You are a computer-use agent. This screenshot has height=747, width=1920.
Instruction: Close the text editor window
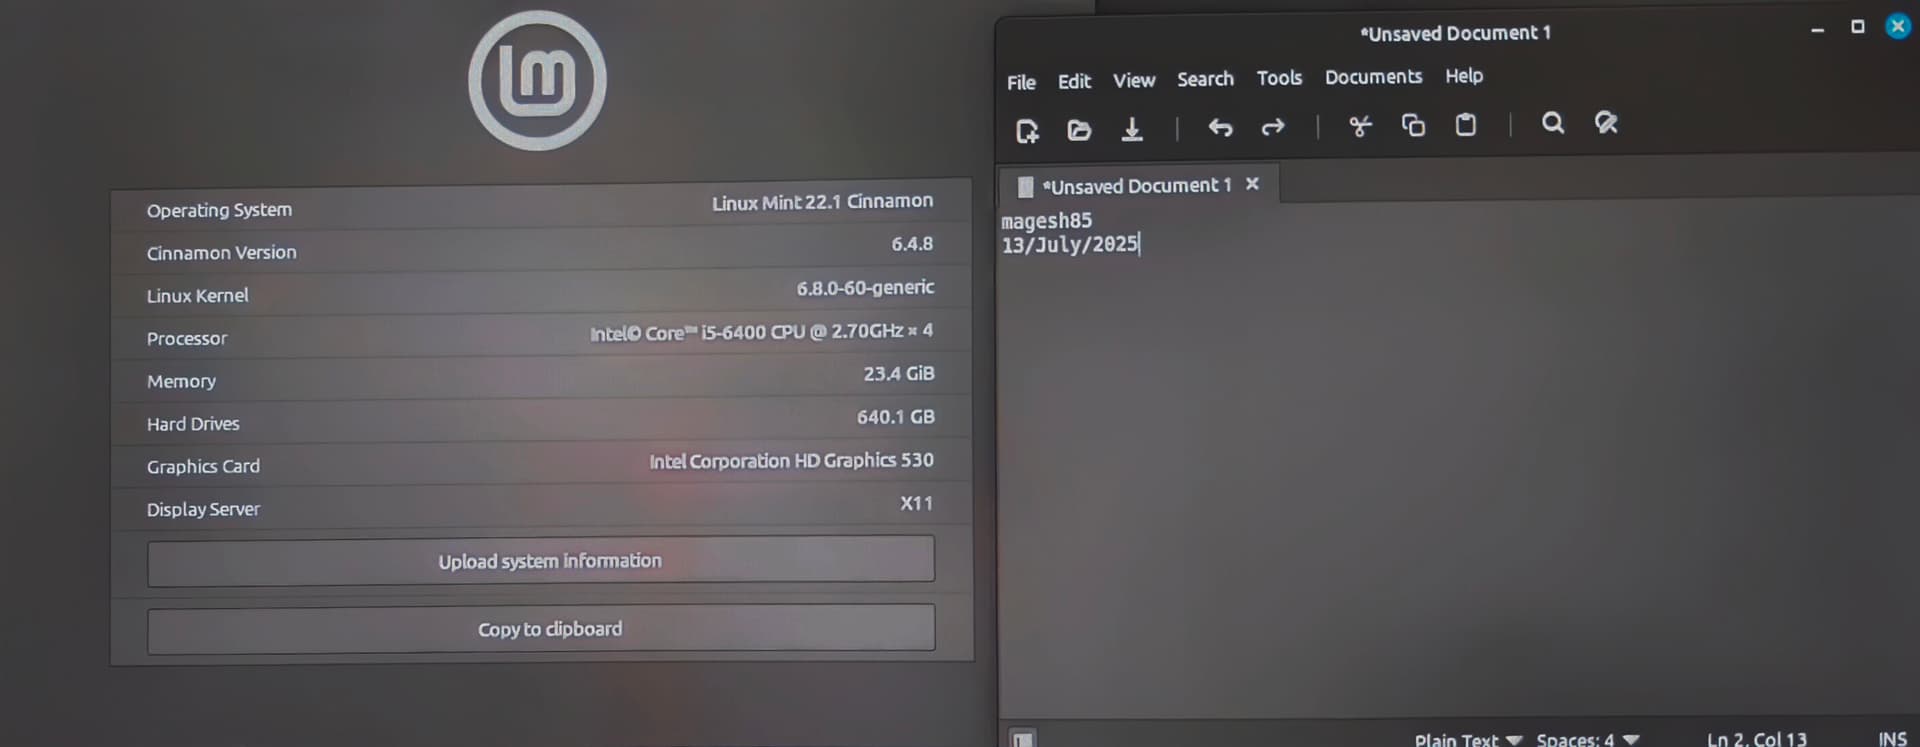(x=1897, y=26)
